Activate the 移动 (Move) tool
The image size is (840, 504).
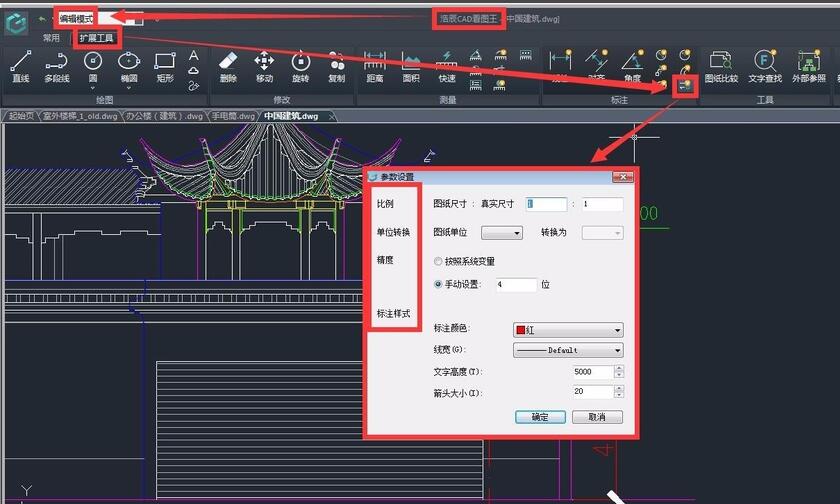click(x=264, y=66)
